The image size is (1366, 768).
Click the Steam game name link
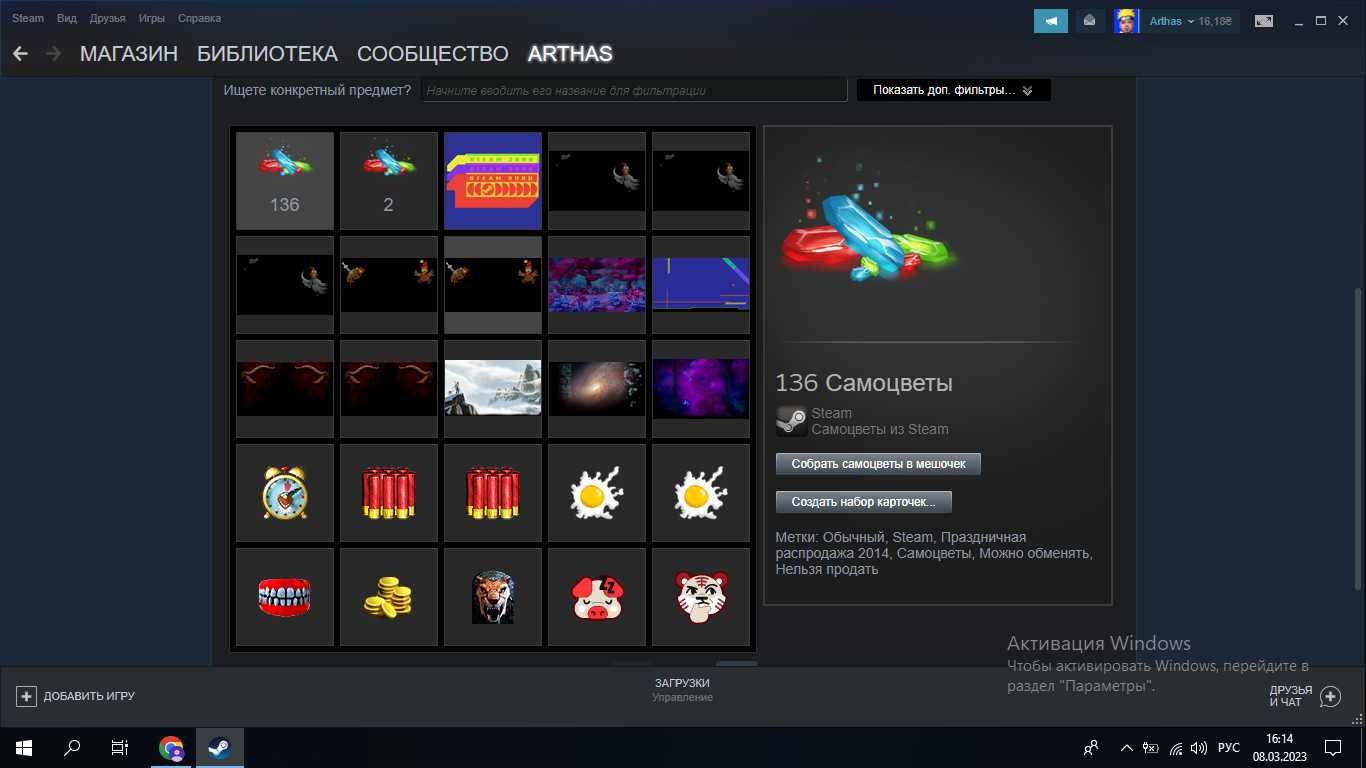pos(832,413)
